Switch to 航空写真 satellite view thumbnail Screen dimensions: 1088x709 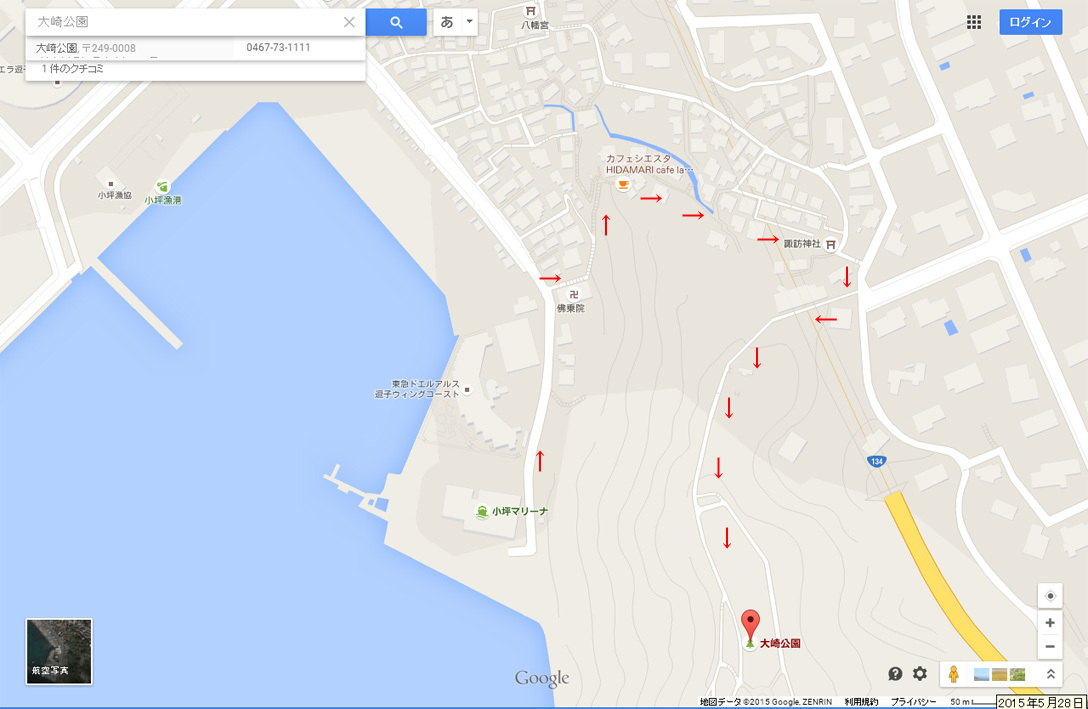click(x=59, y=651)
